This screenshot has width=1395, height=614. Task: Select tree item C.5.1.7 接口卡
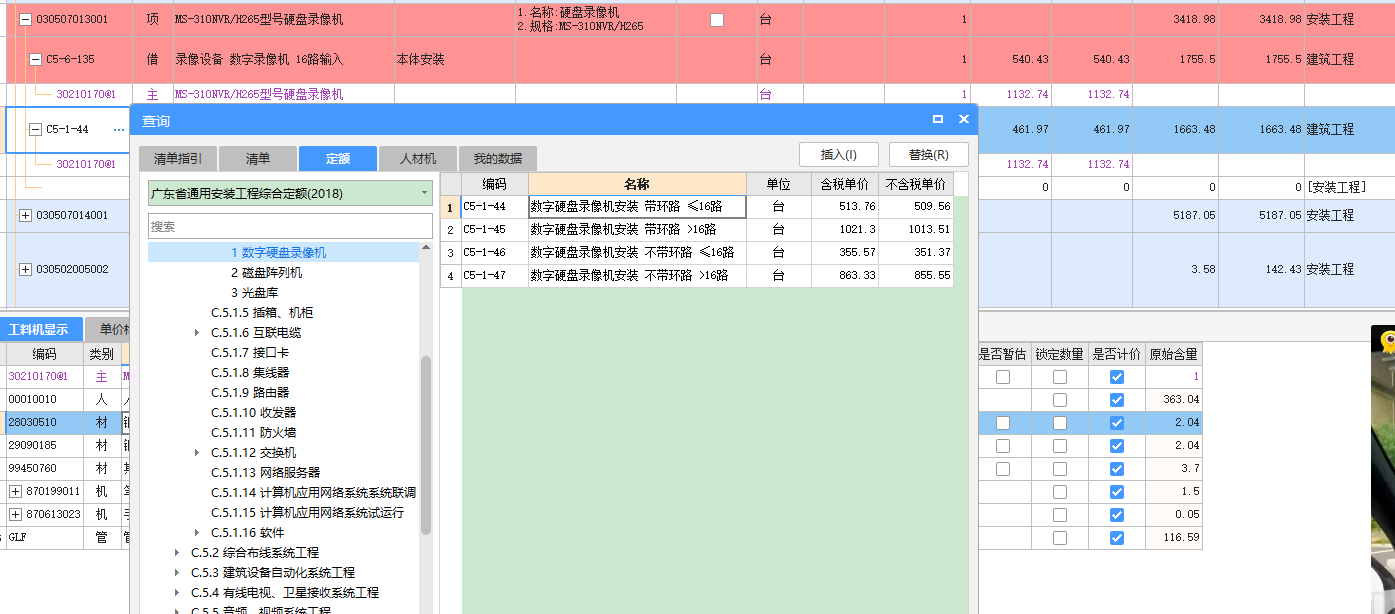pos(250,353)
